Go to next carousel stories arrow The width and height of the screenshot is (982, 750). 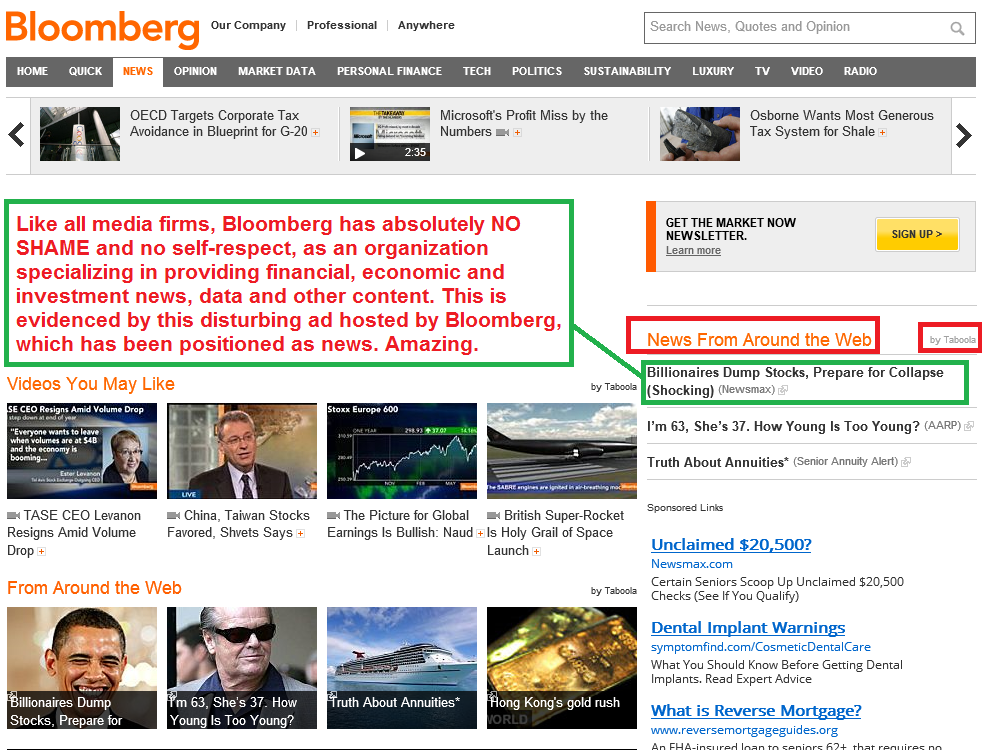964,135
